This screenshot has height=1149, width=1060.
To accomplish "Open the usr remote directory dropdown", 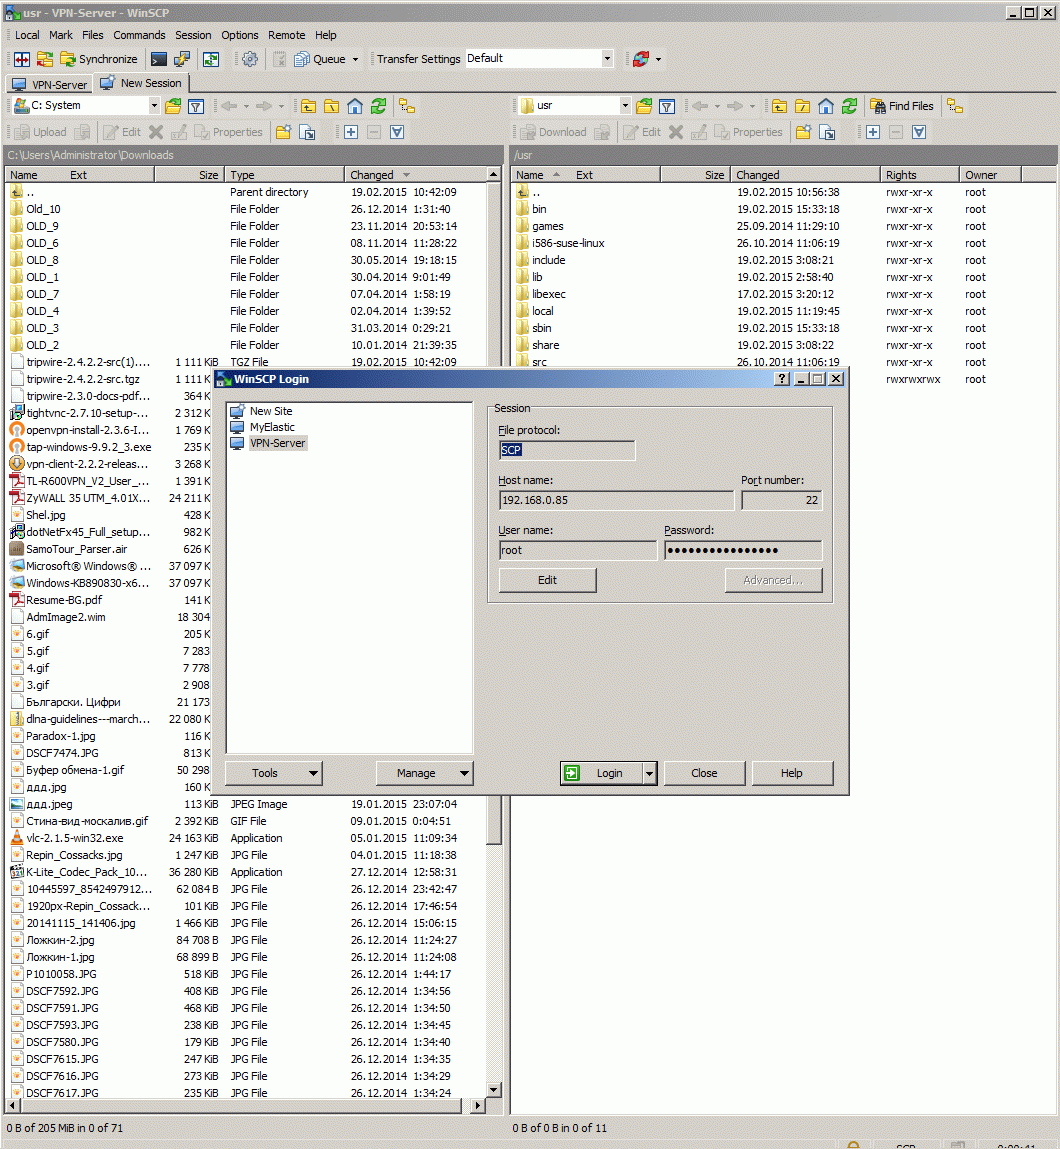I will 625,106.
